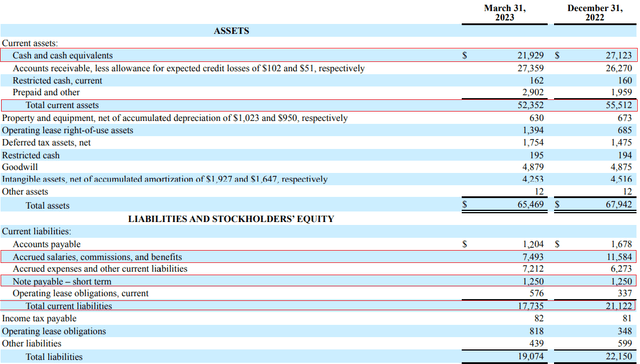640x364 pixels.
Task: Click the Total current assets label
Action: click(62, 105)
